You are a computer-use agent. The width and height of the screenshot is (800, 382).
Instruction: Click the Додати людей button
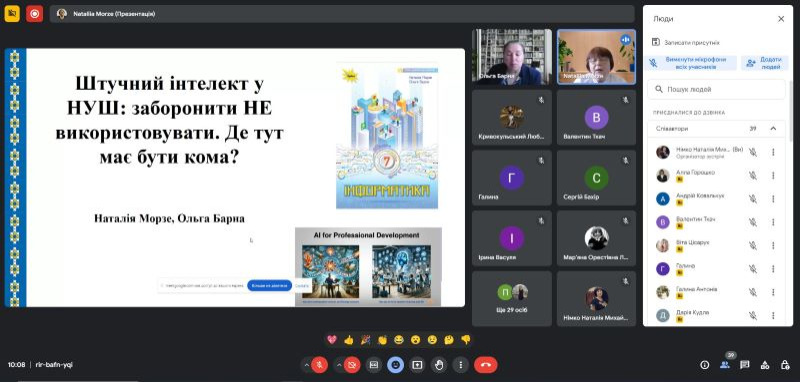coord(765,63)
